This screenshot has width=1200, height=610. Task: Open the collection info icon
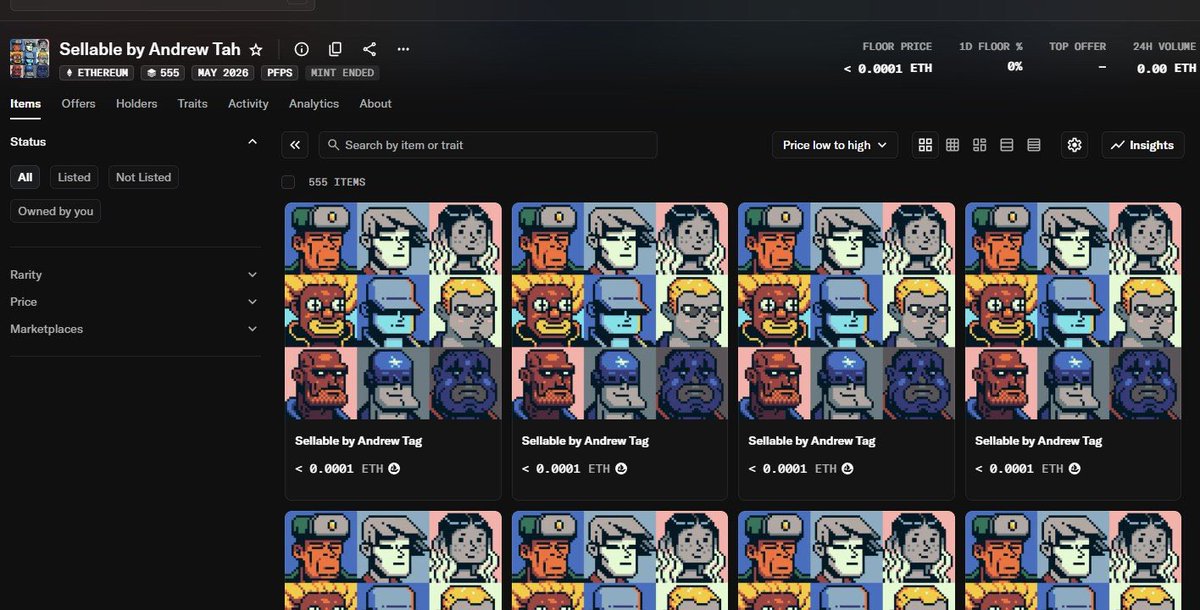pos(301,49)
